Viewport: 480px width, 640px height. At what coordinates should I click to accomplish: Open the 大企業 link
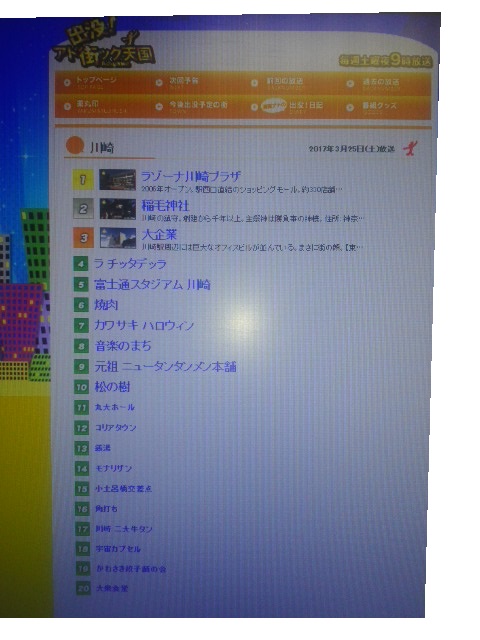point(159,234)
